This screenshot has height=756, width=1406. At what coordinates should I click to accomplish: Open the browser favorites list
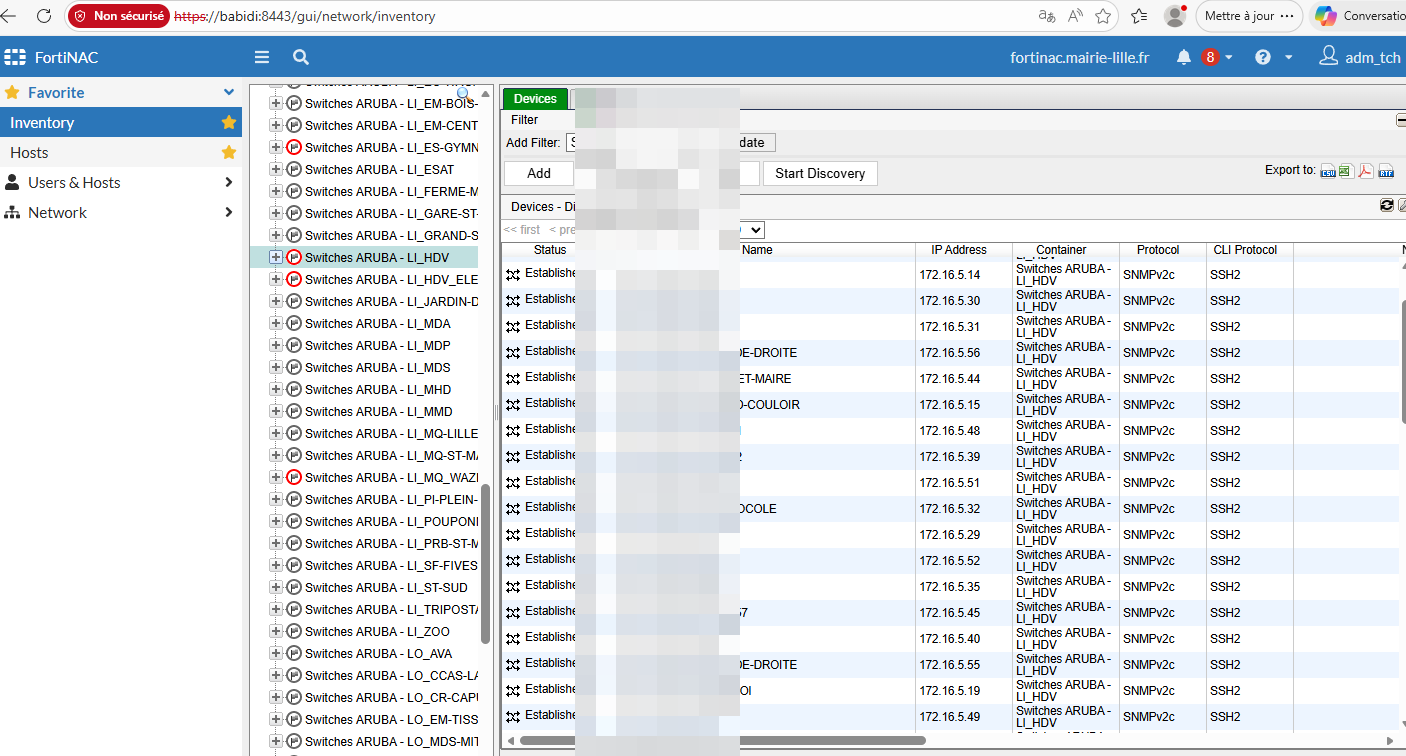(x=1139, y=16)
